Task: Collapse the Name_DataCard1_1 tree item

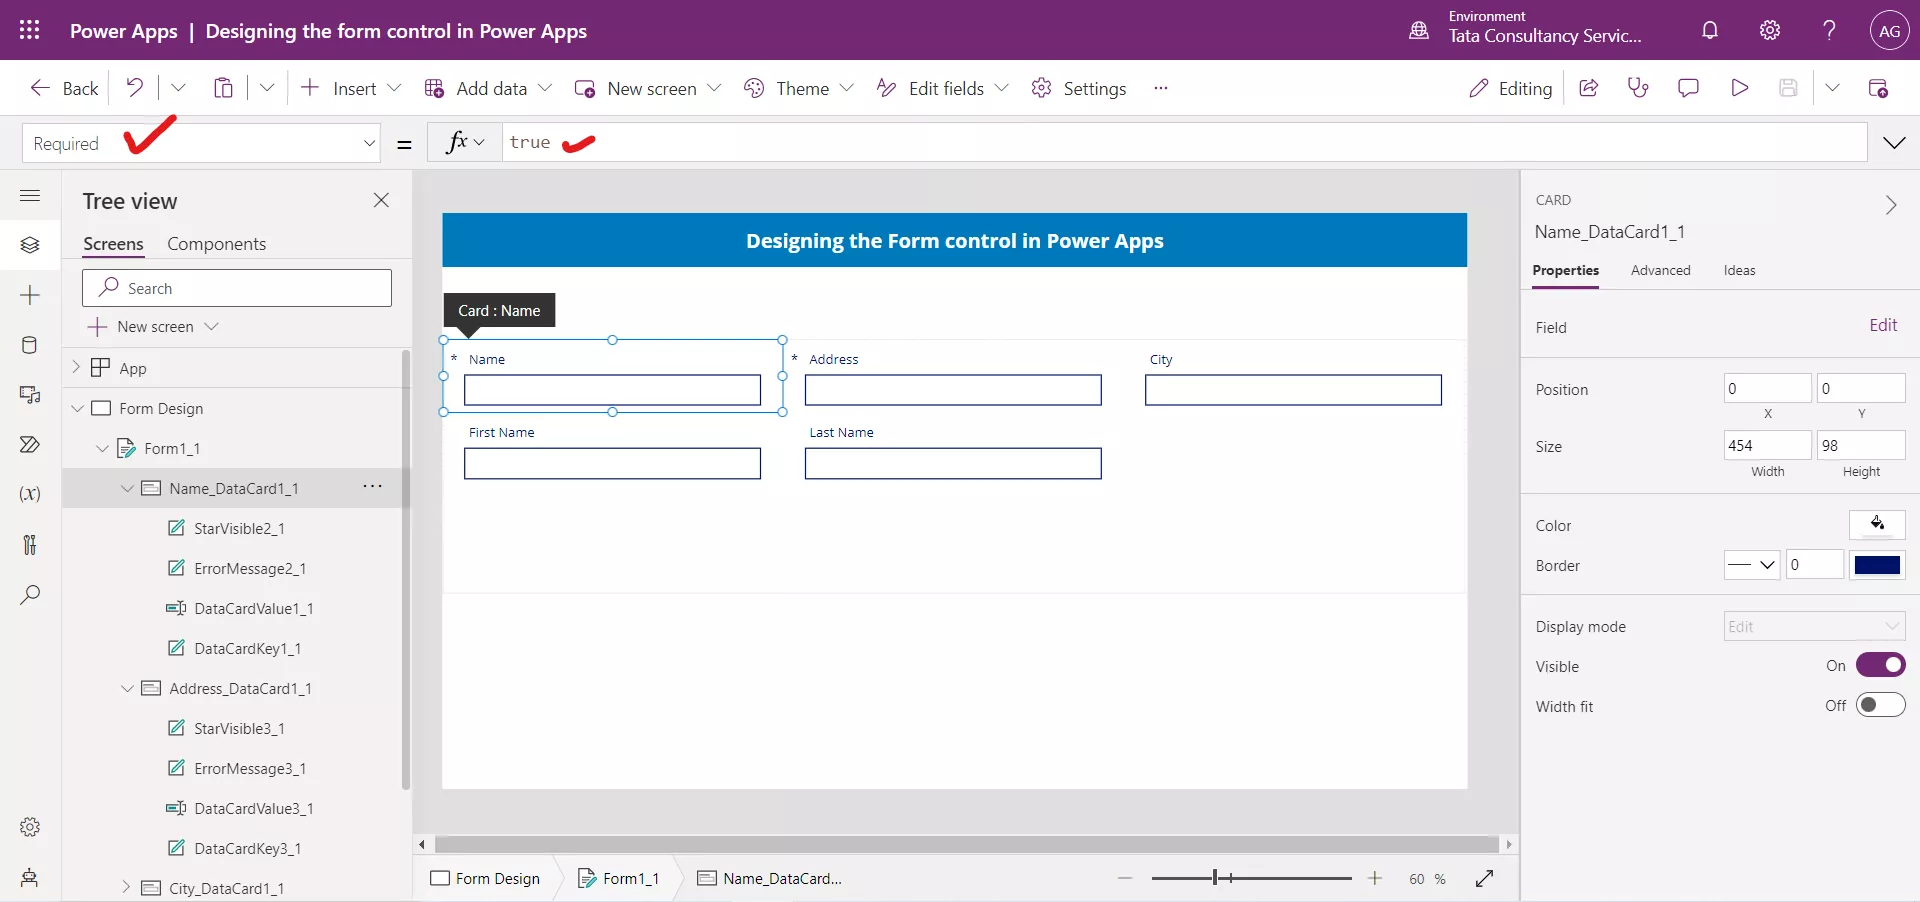Action: point(126,489)
